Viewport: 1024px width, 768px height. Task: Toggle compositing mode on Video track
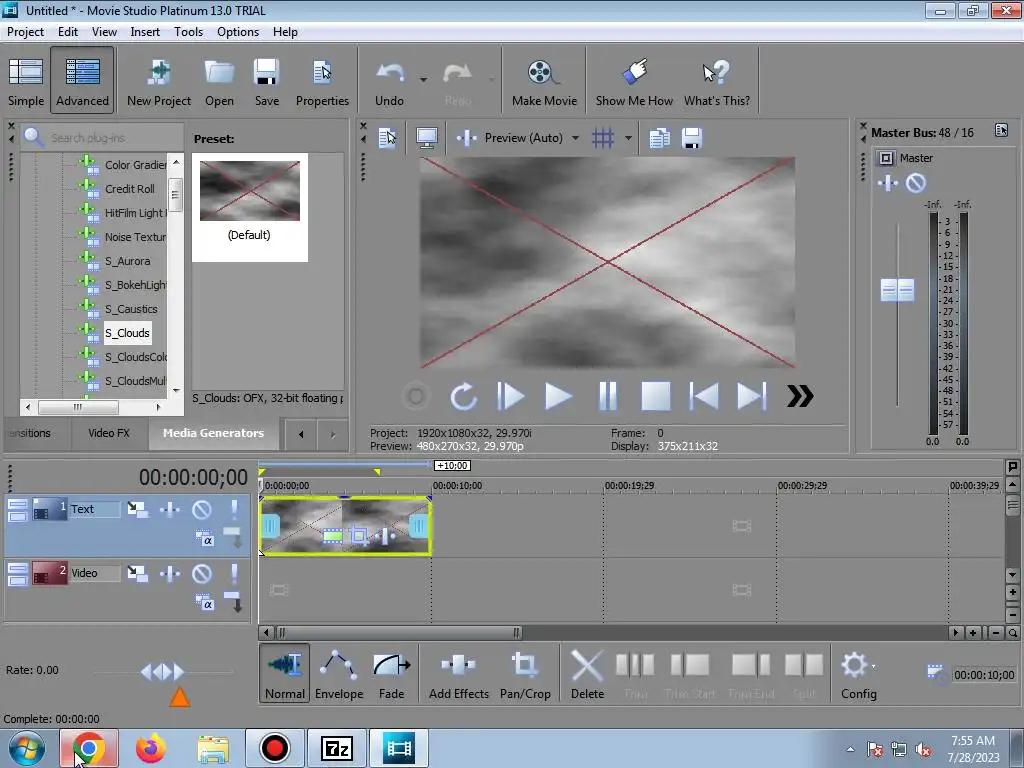click(204, 603)
